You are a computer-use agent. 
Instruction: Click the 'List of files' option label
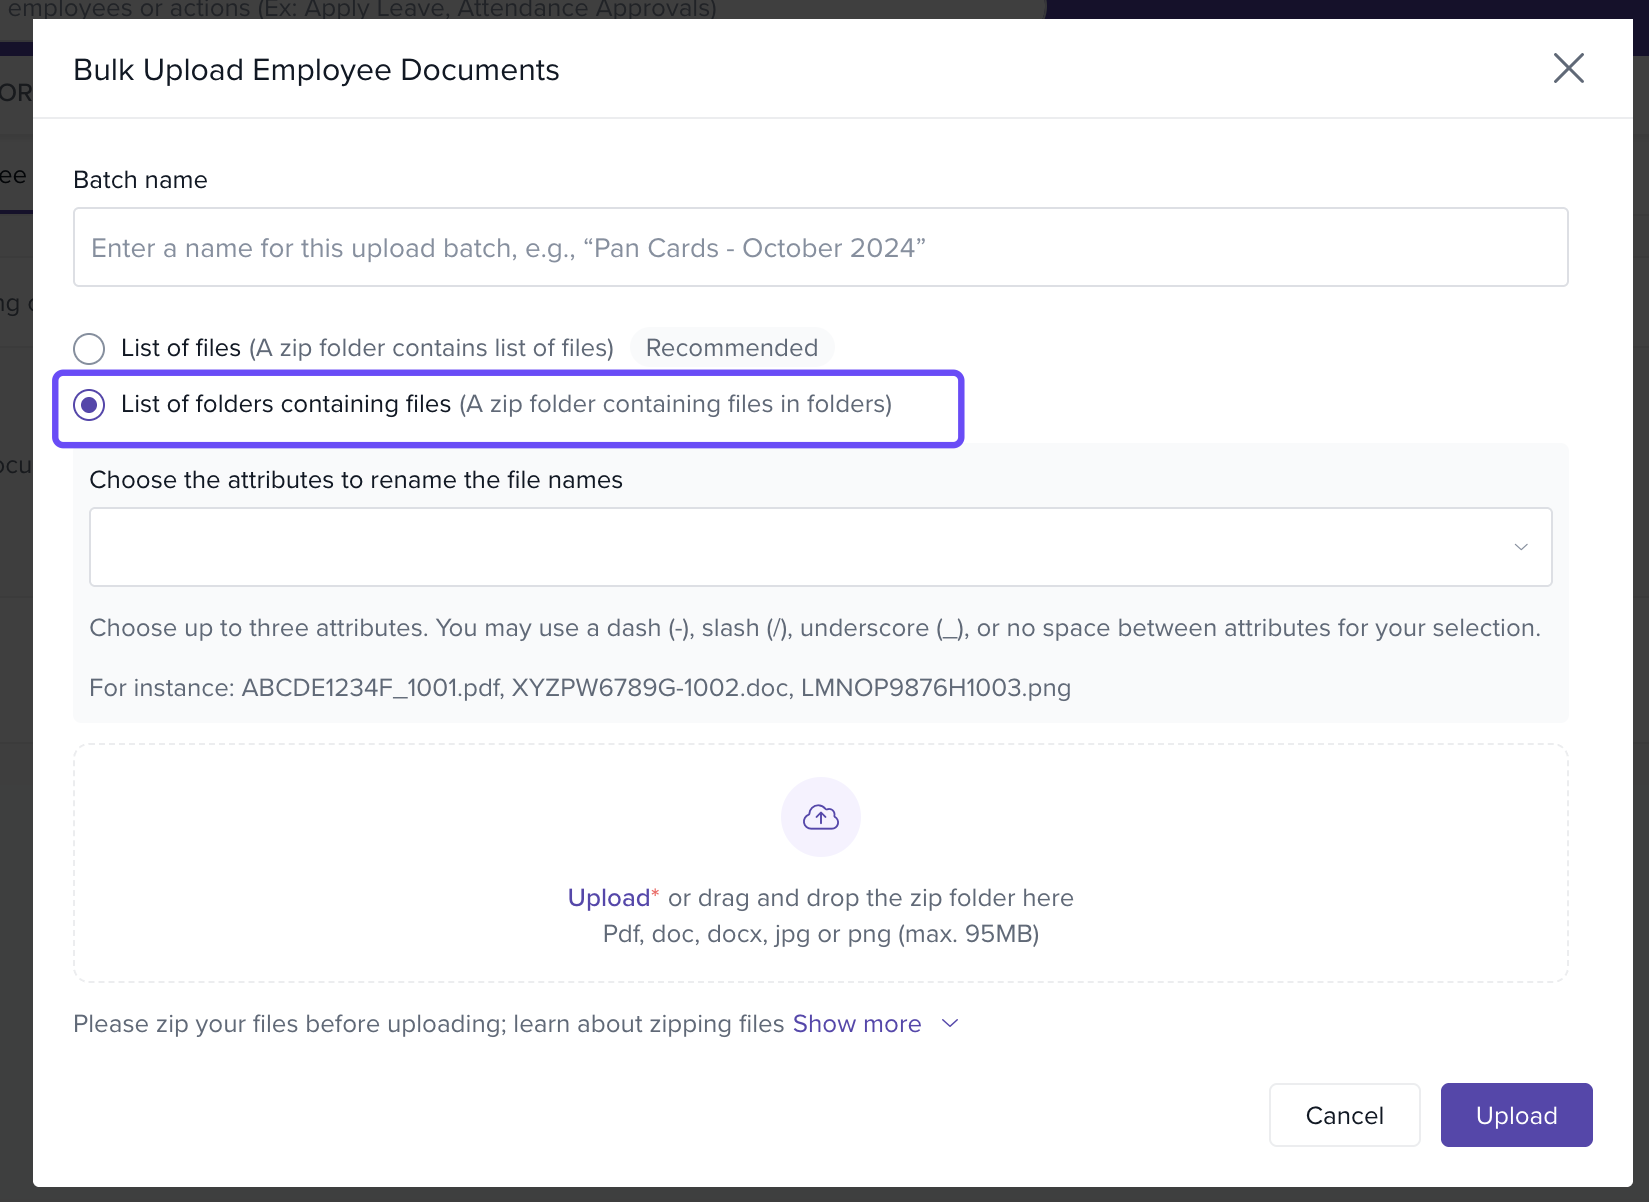(181, 348)
